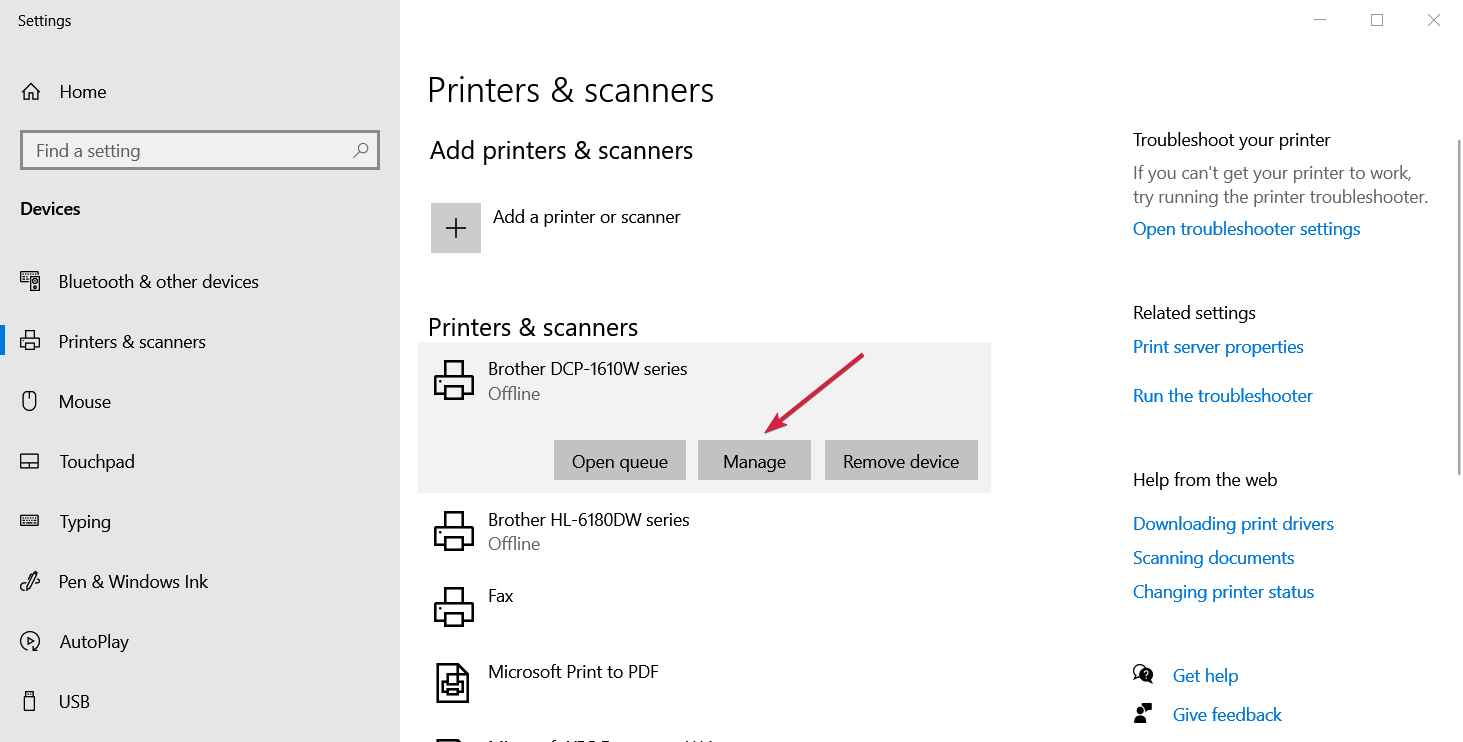Click the plus icon to add printer
This screenshot has height=742, width=1463.
coord(456,228)
